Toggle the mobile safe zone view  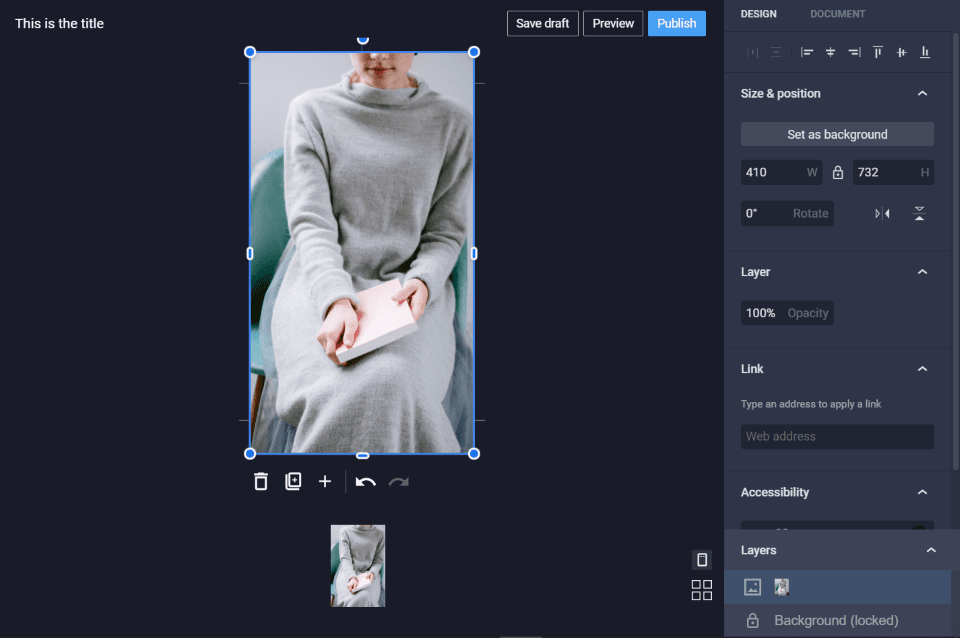pyautogui.click(x=702, y=560)
